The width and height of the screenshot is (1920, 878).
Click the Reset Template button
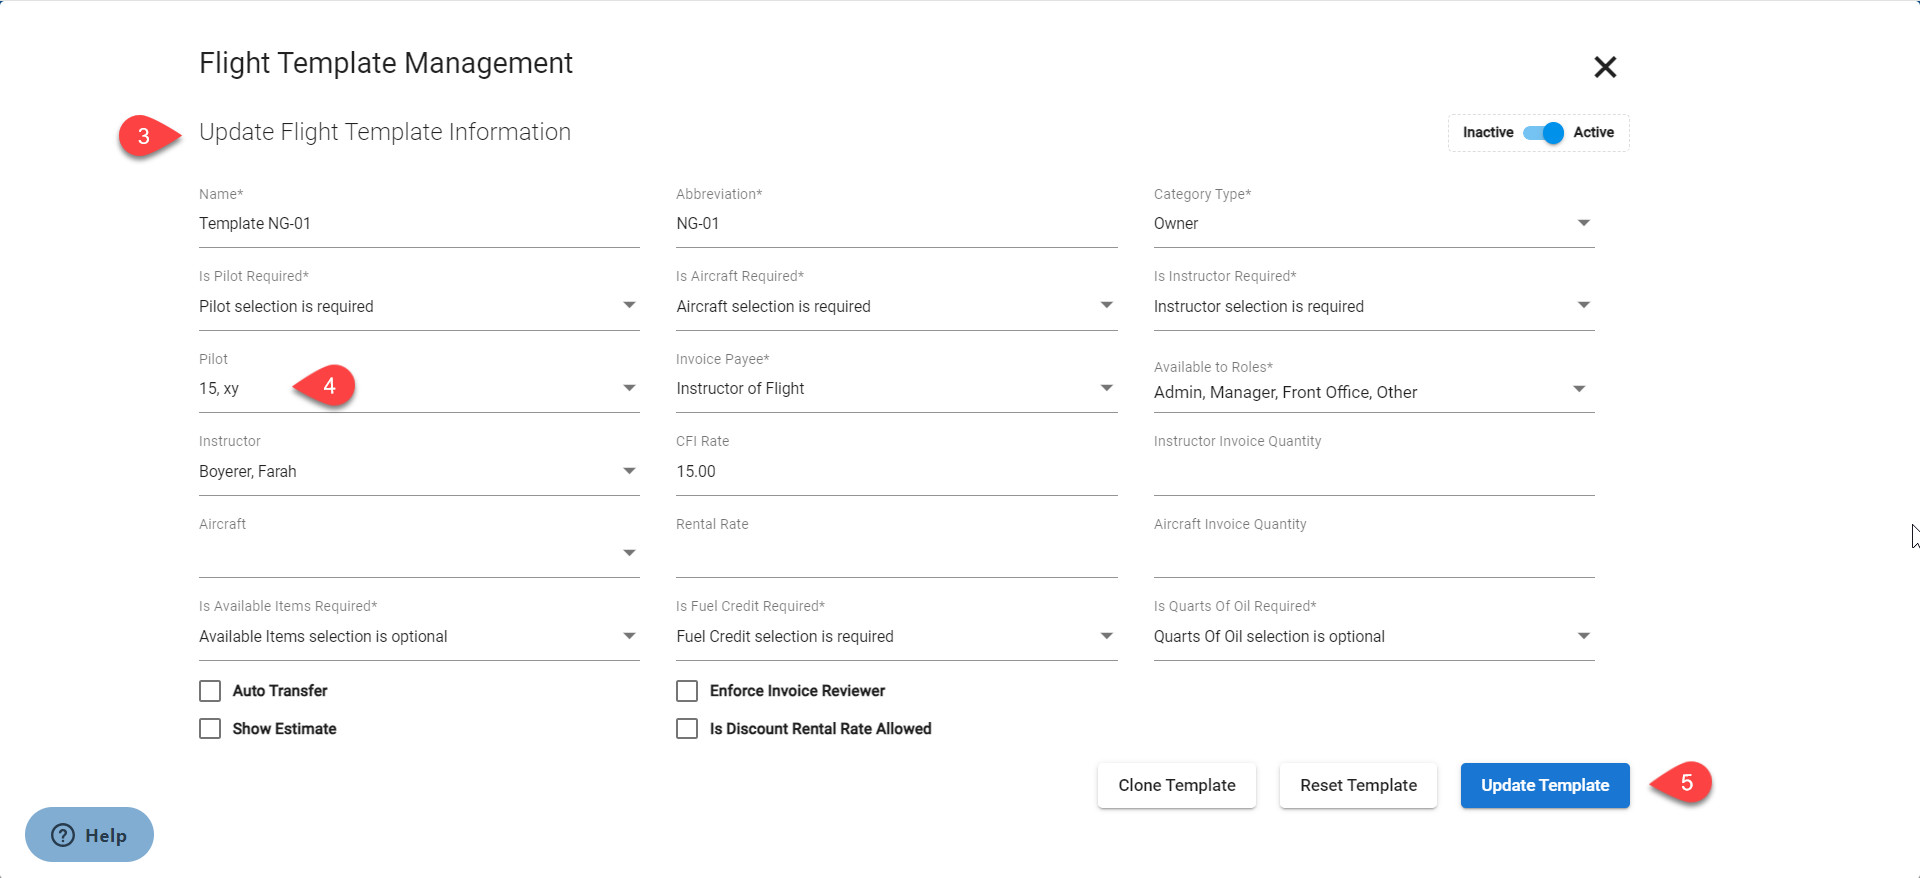[1357, 785]
